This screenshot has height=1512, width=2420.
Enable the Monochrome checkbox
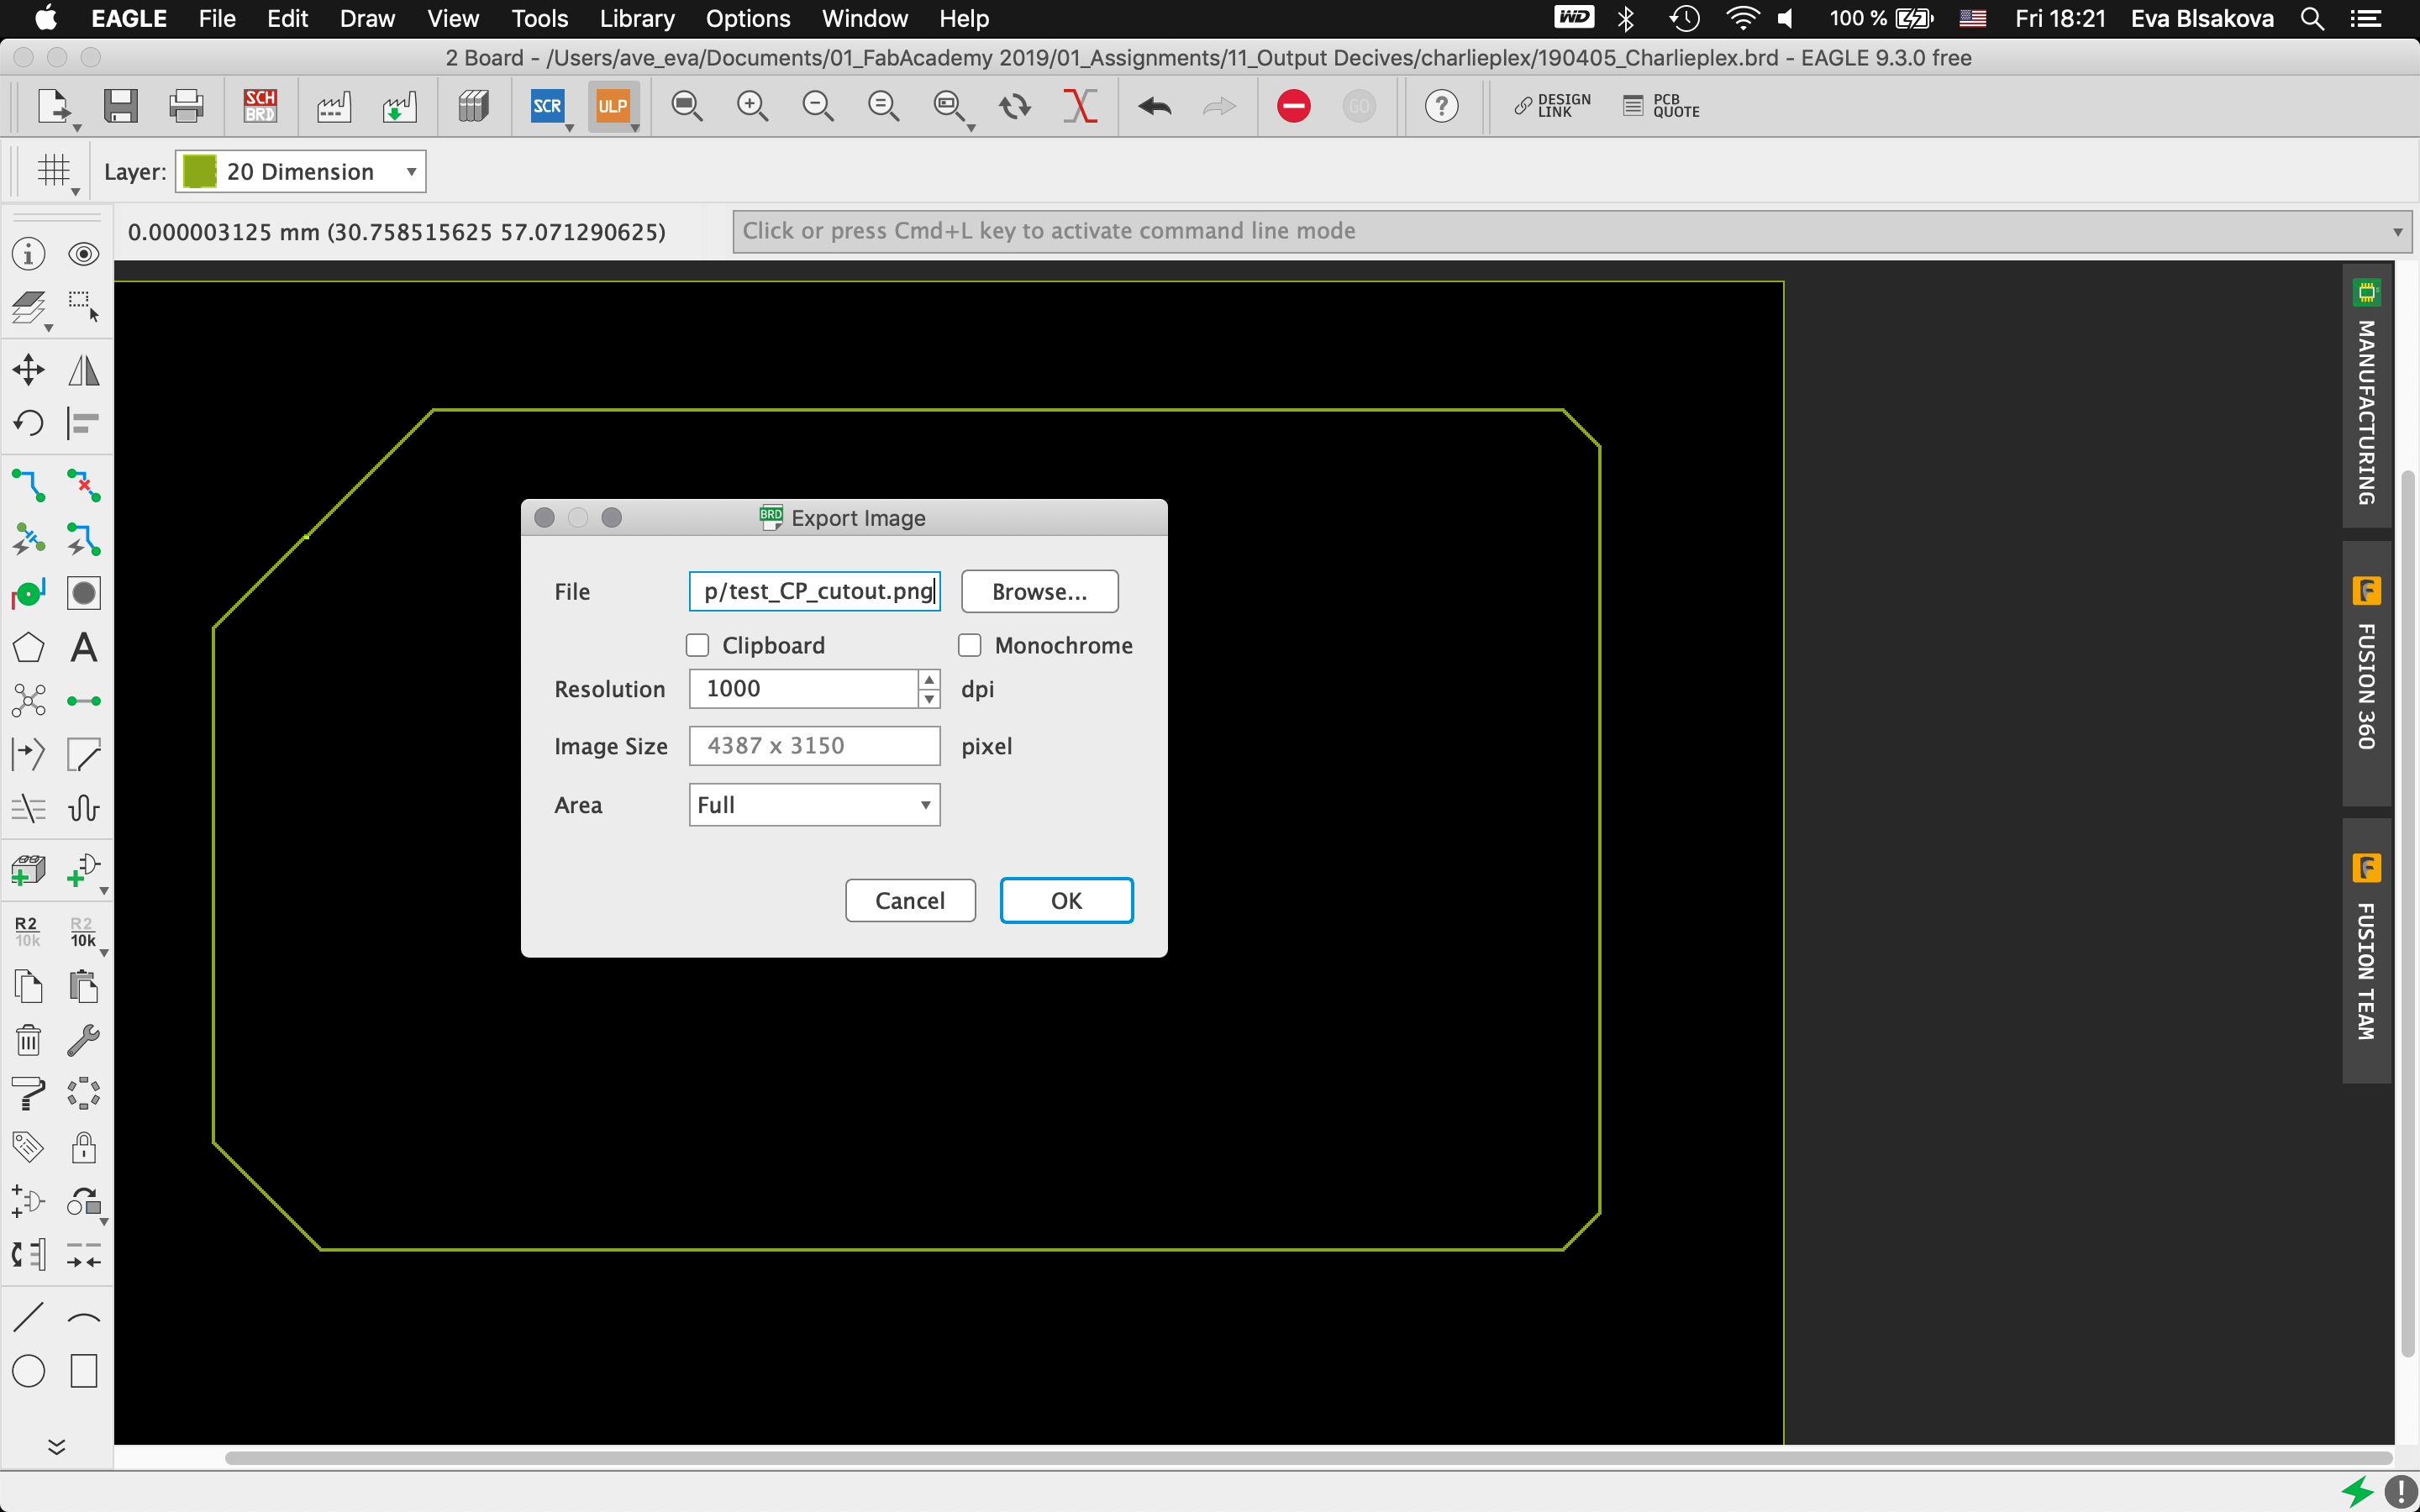970,645
